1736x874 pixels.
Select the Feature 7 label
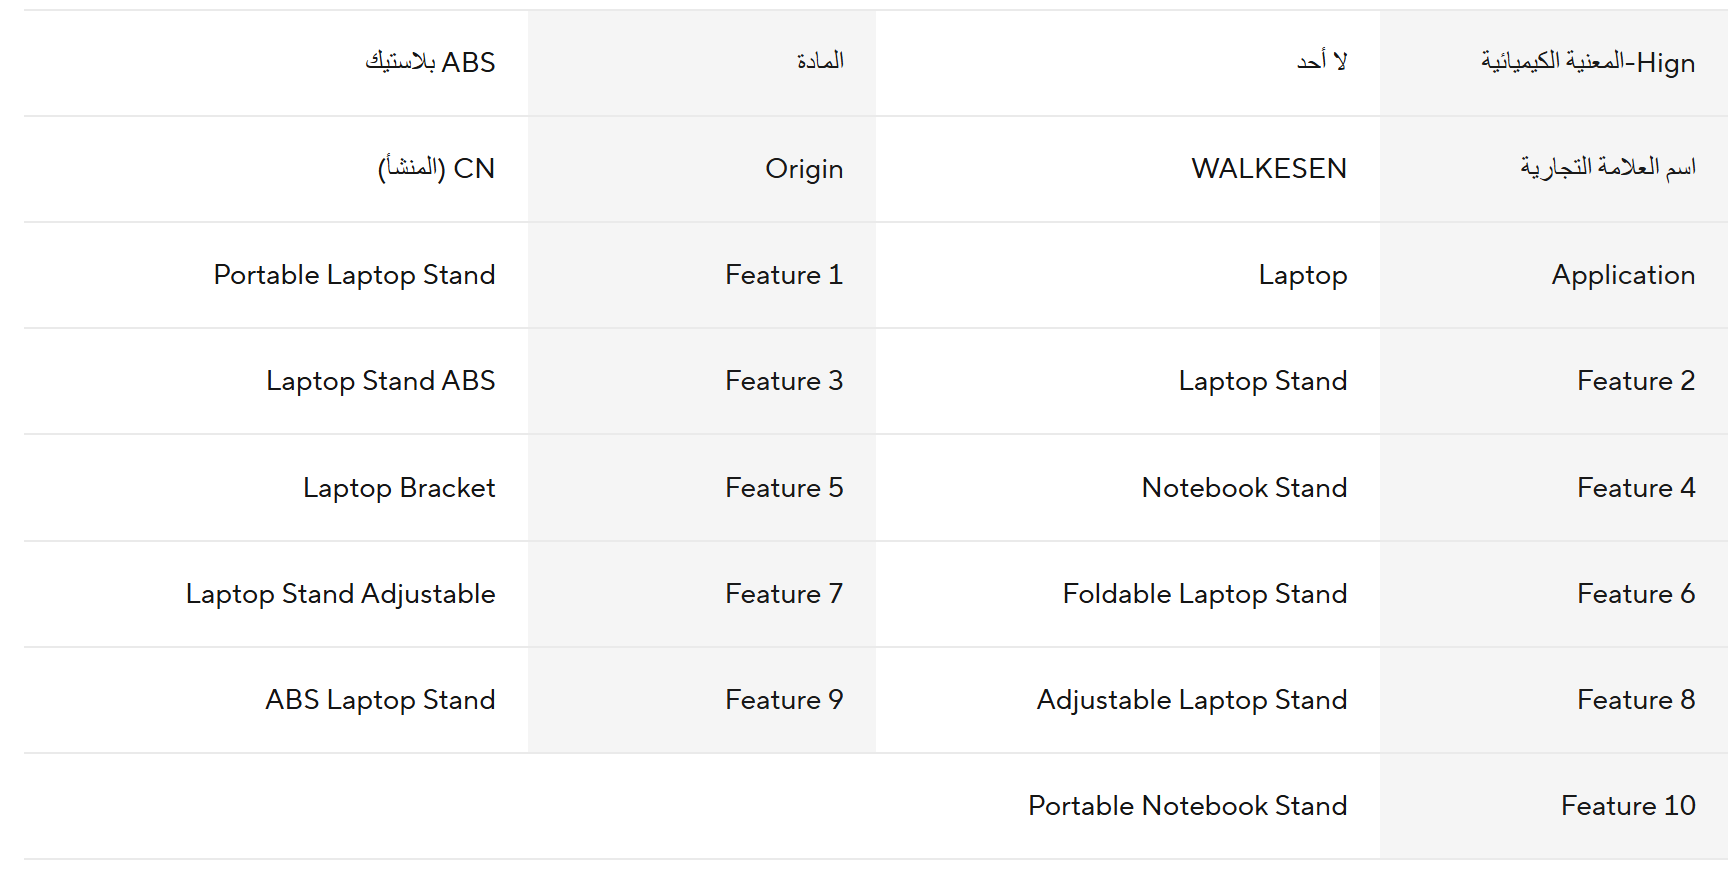point(783,594)
